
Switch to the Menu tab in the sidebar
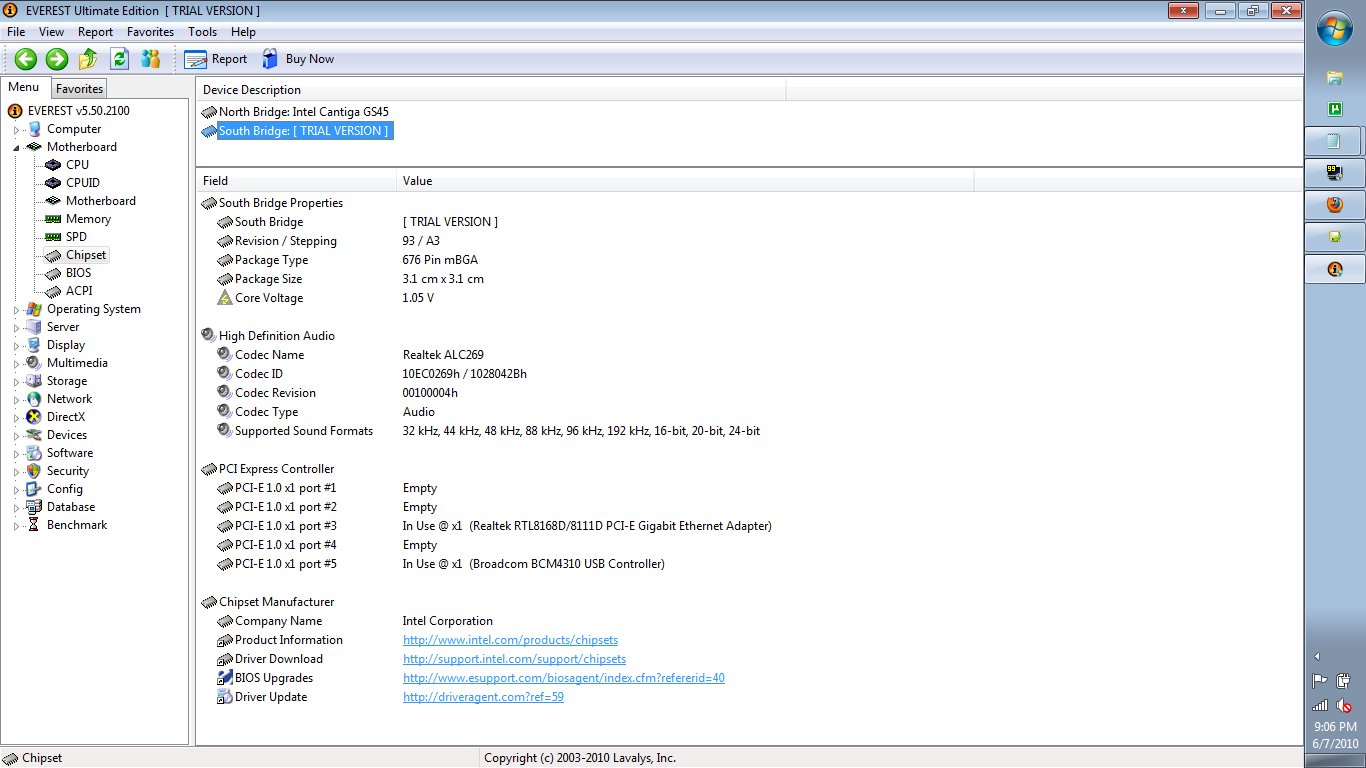24,87
